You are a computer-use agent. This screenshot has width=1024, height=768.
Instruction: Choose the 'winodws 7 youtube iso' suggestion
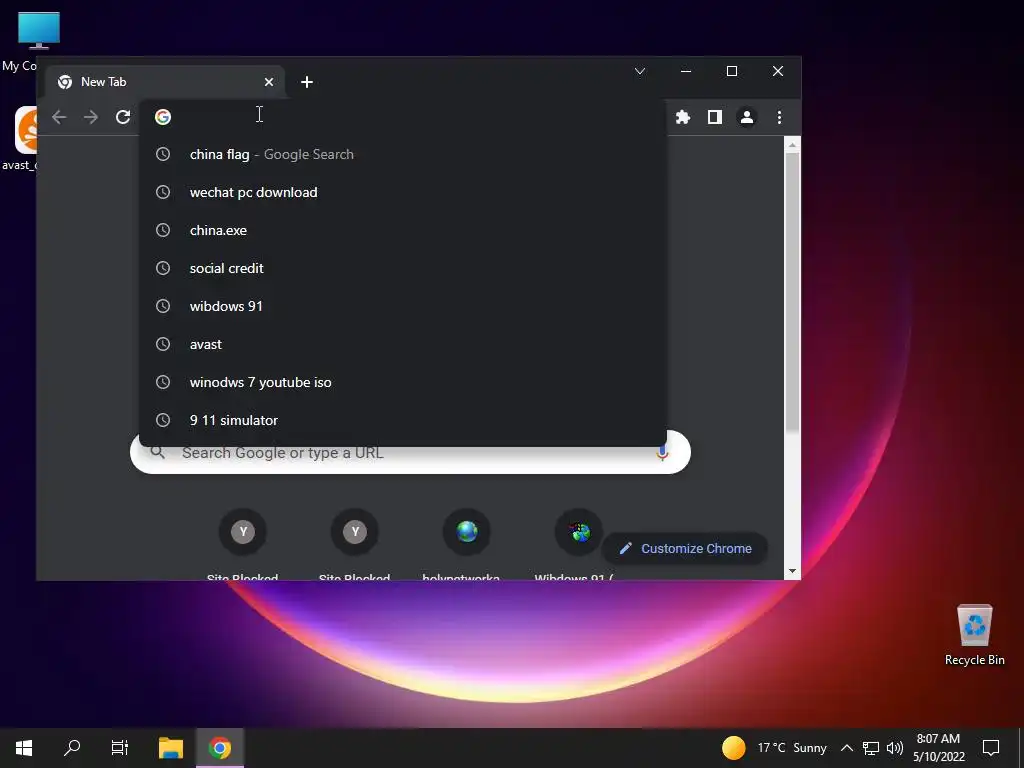pos(403,382)
